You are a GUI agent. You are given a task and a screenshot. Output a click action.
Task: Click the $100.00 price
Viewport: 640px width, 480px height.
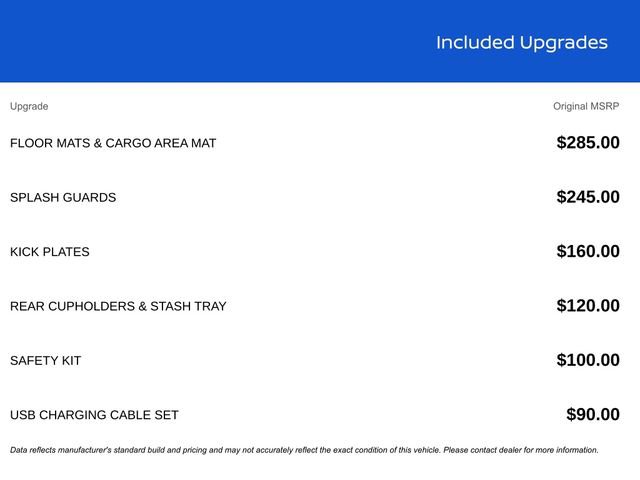pos(587,360)
